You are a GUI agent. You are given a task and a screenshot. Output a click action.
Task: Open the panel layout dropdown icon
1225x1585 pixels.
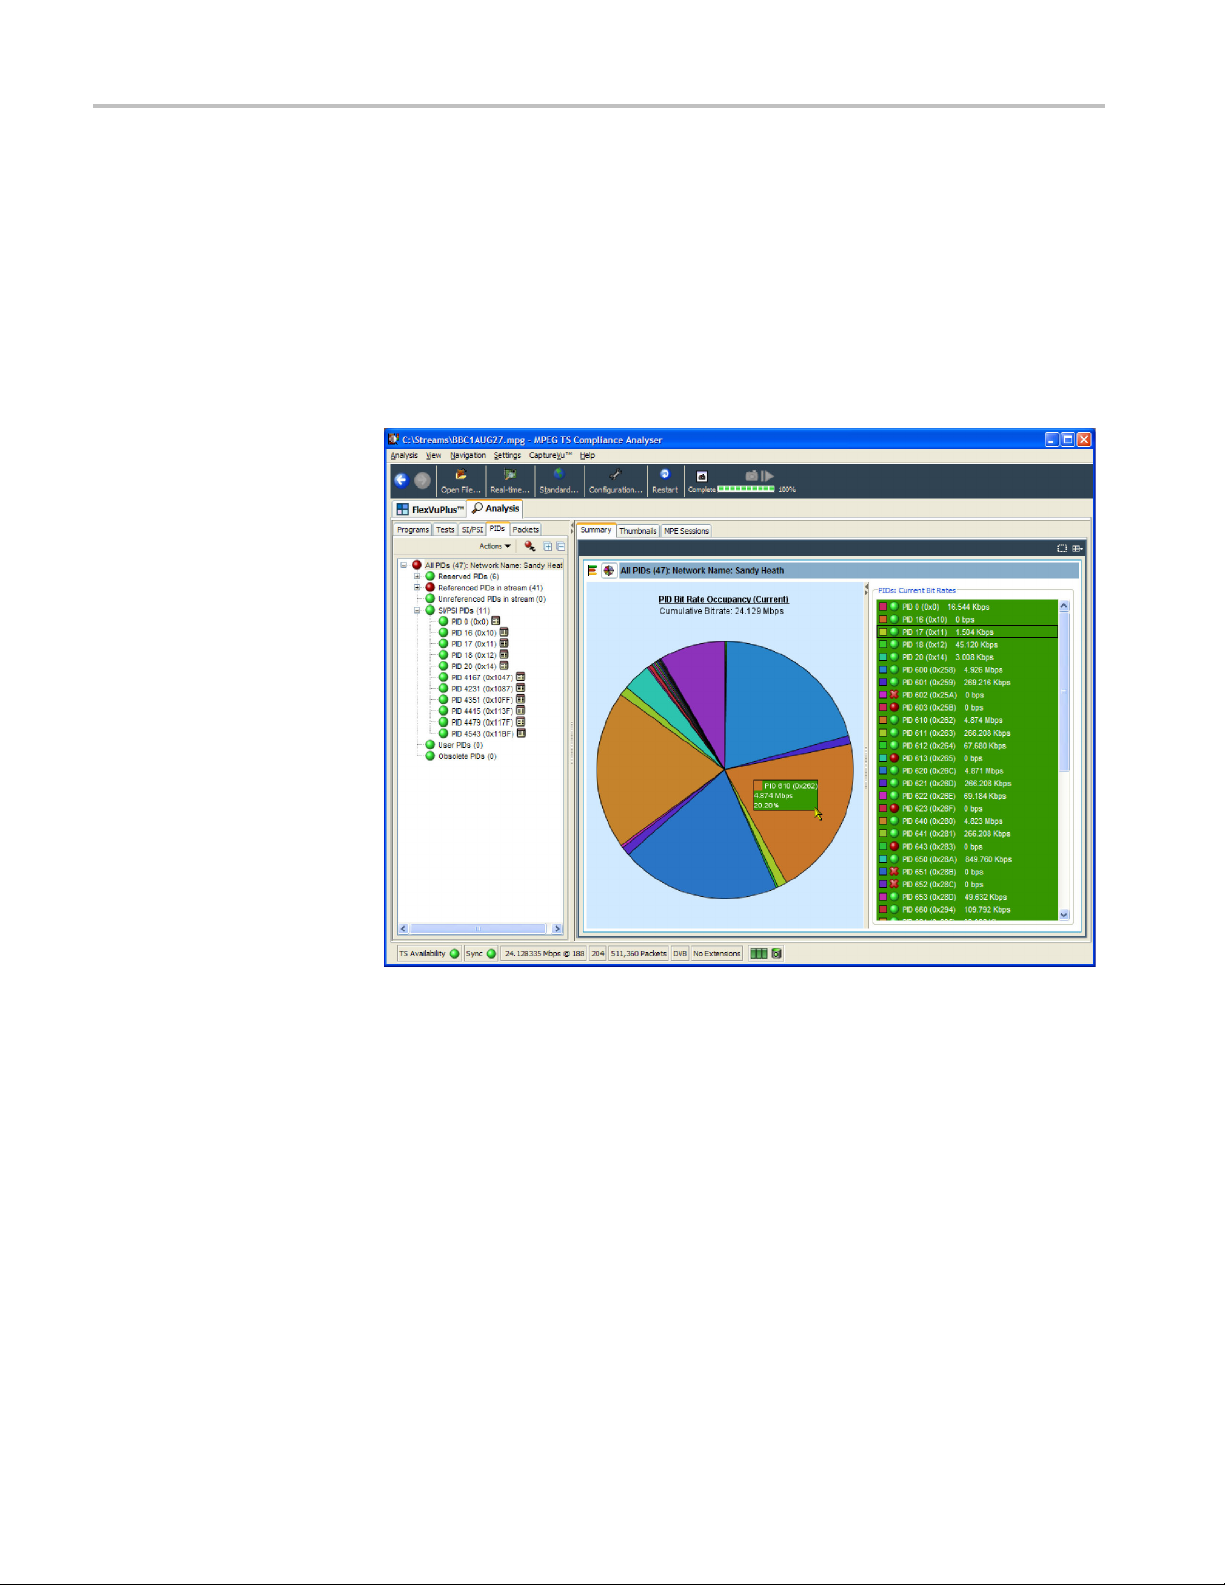[x=1077, y=548]
